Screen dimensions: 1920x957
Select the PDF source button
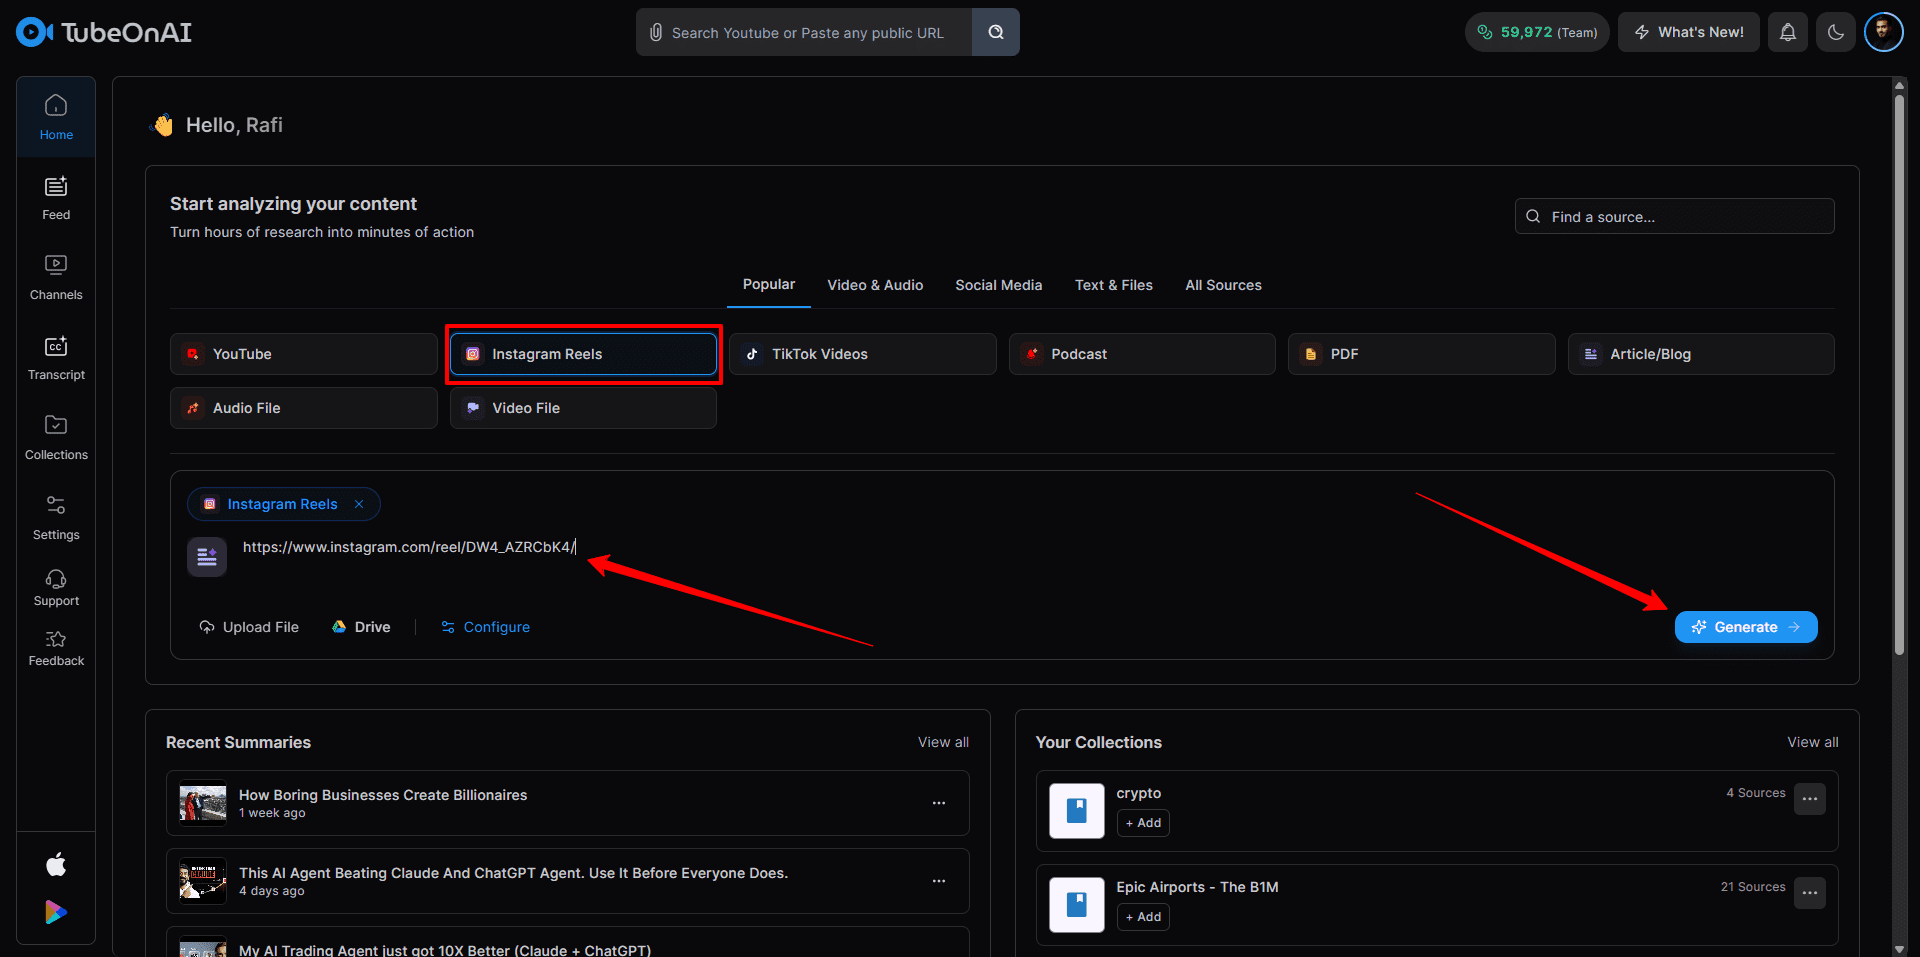pos(1422,354)
